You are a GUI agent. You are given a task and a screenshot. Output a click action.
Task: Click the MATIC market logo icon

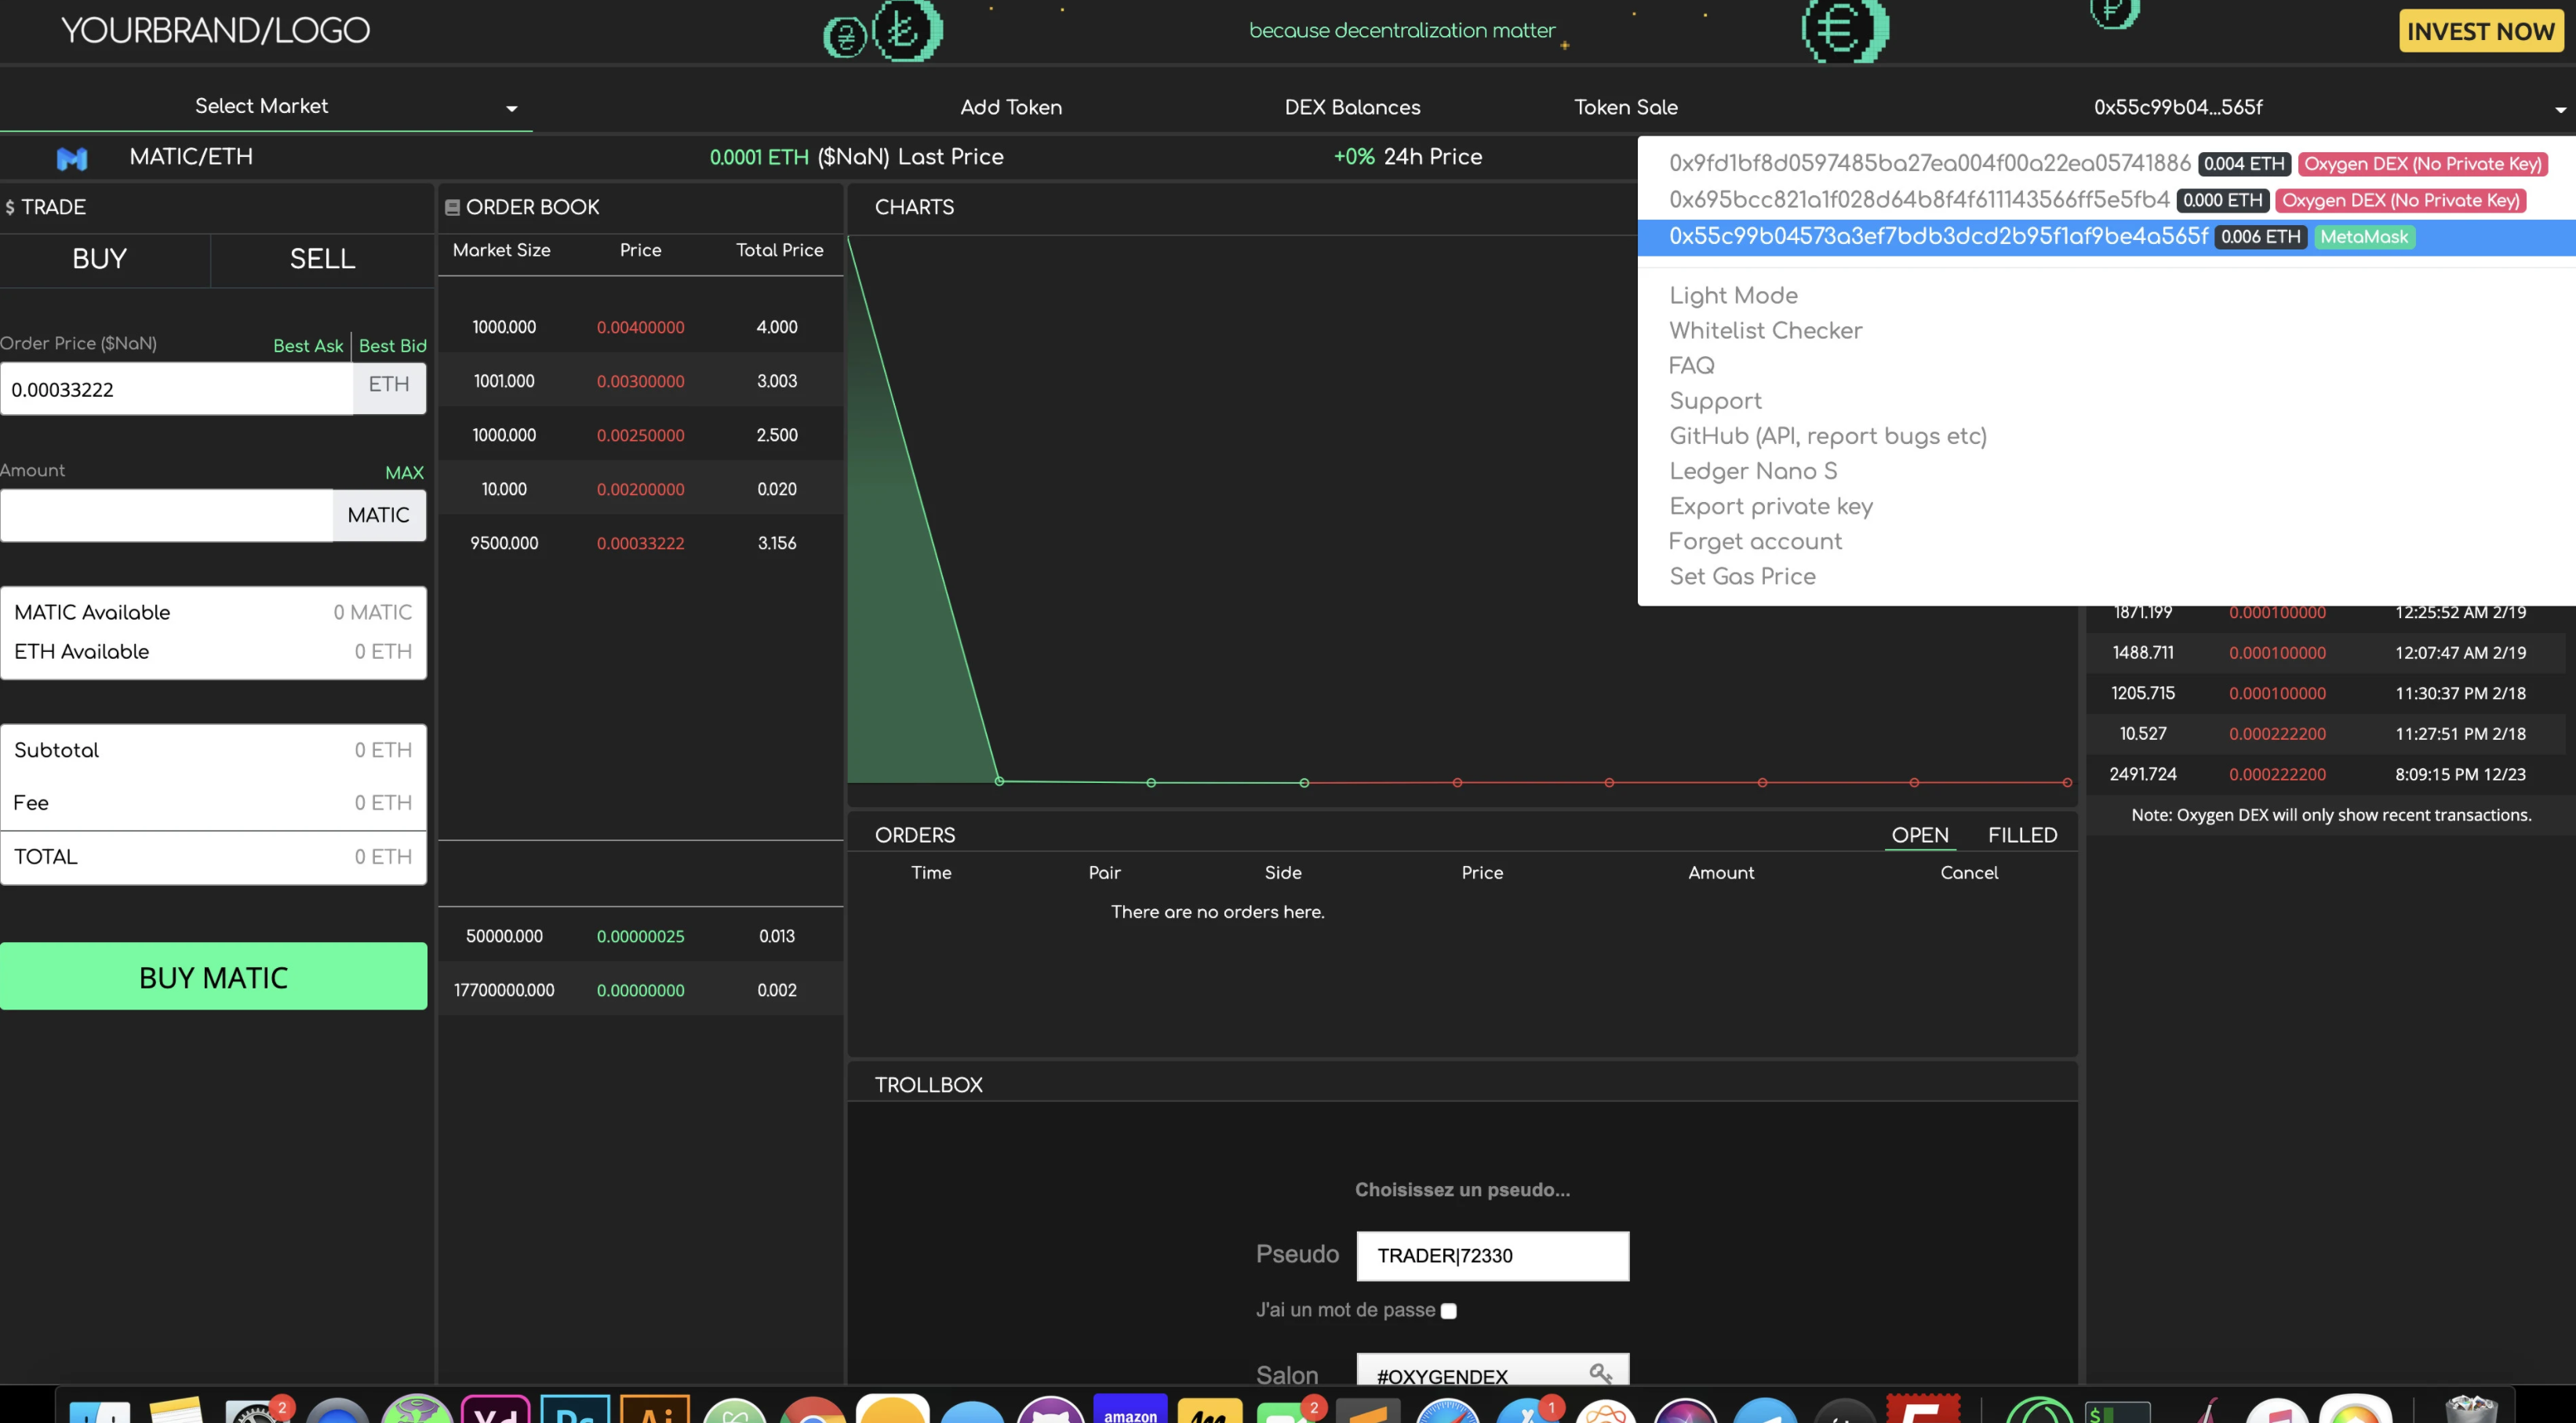tap(71, 158)
